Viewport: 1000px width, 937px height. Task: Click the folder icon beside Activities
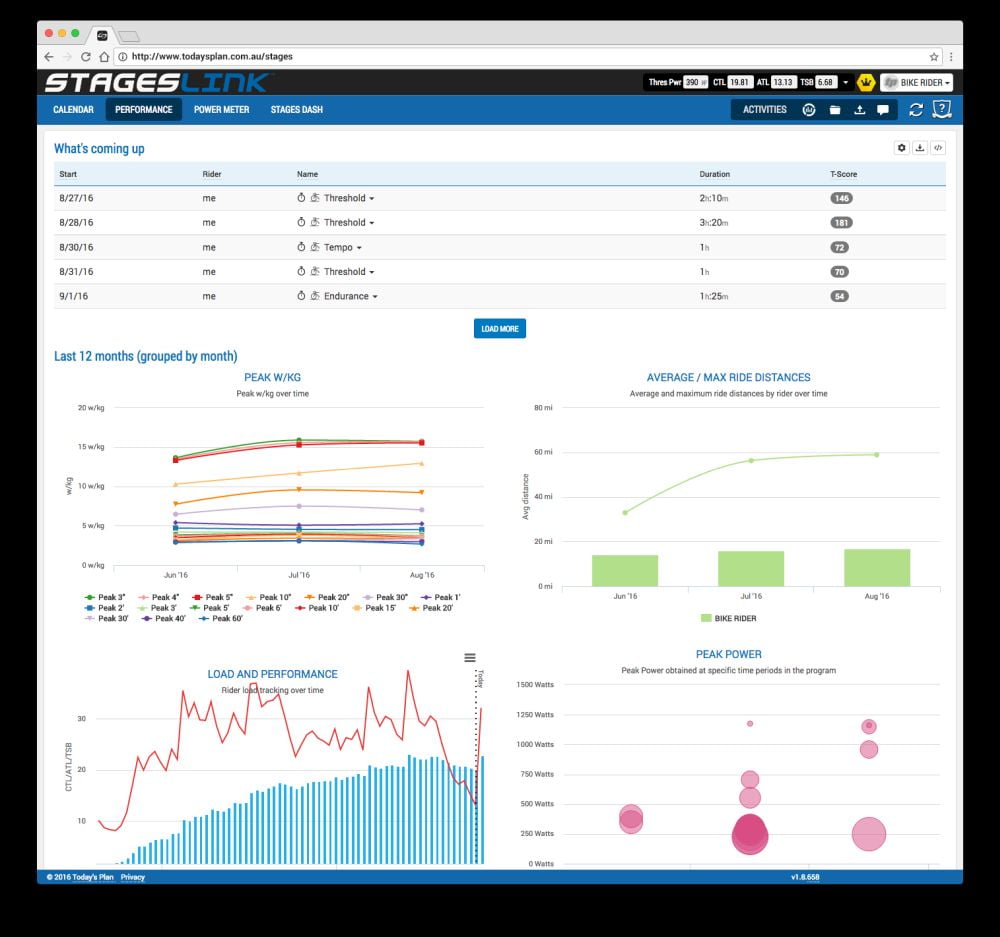(835, 110)
